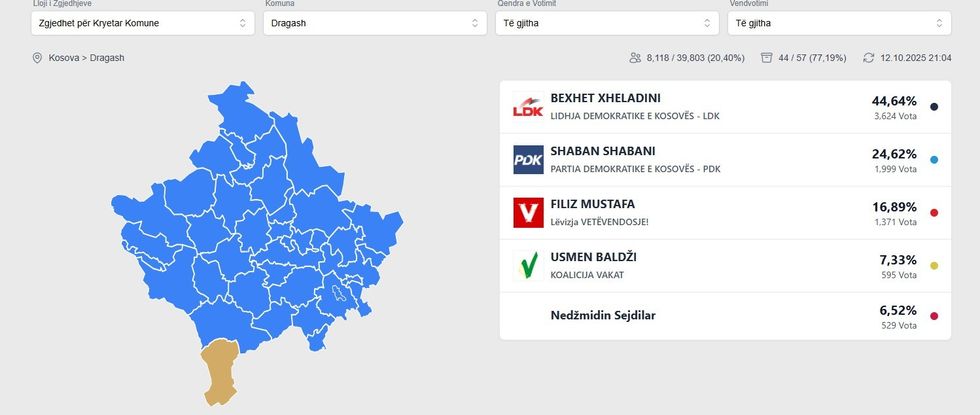Click the LDK party logo
The height and width of the screenshot is (415, 980).
[528, 107]
